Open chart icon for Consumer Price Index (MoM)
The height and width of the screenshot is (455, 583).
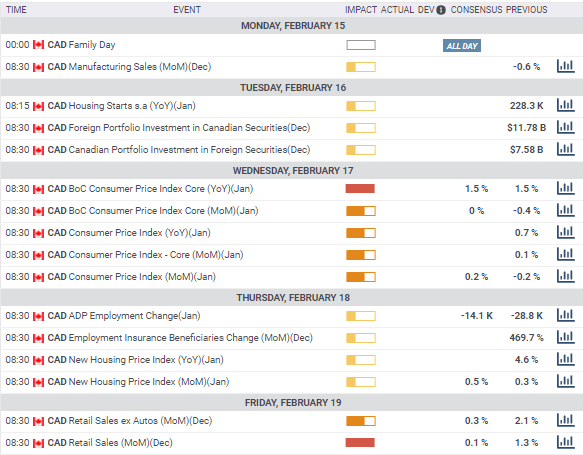coord(566,276)
